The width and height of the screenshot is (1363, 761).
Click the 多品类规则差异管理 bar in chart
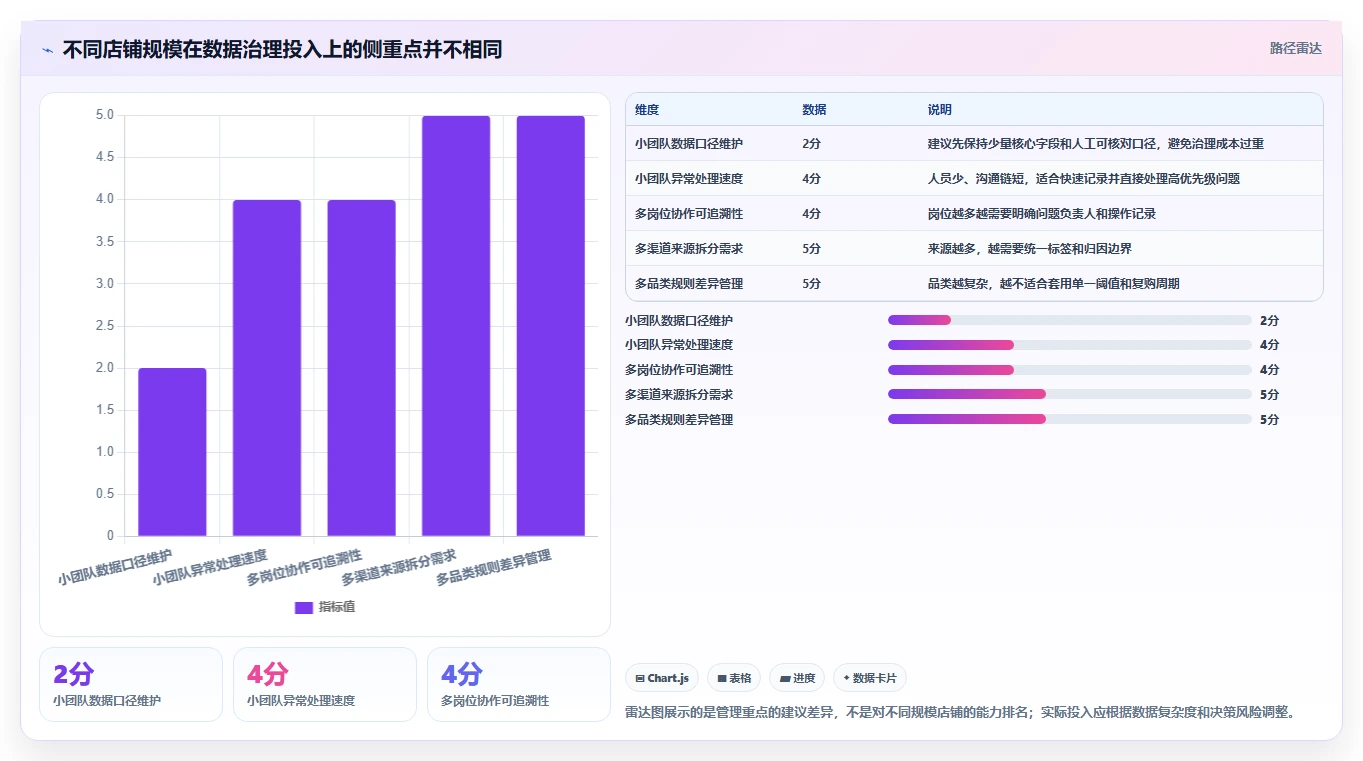[550, 326]
